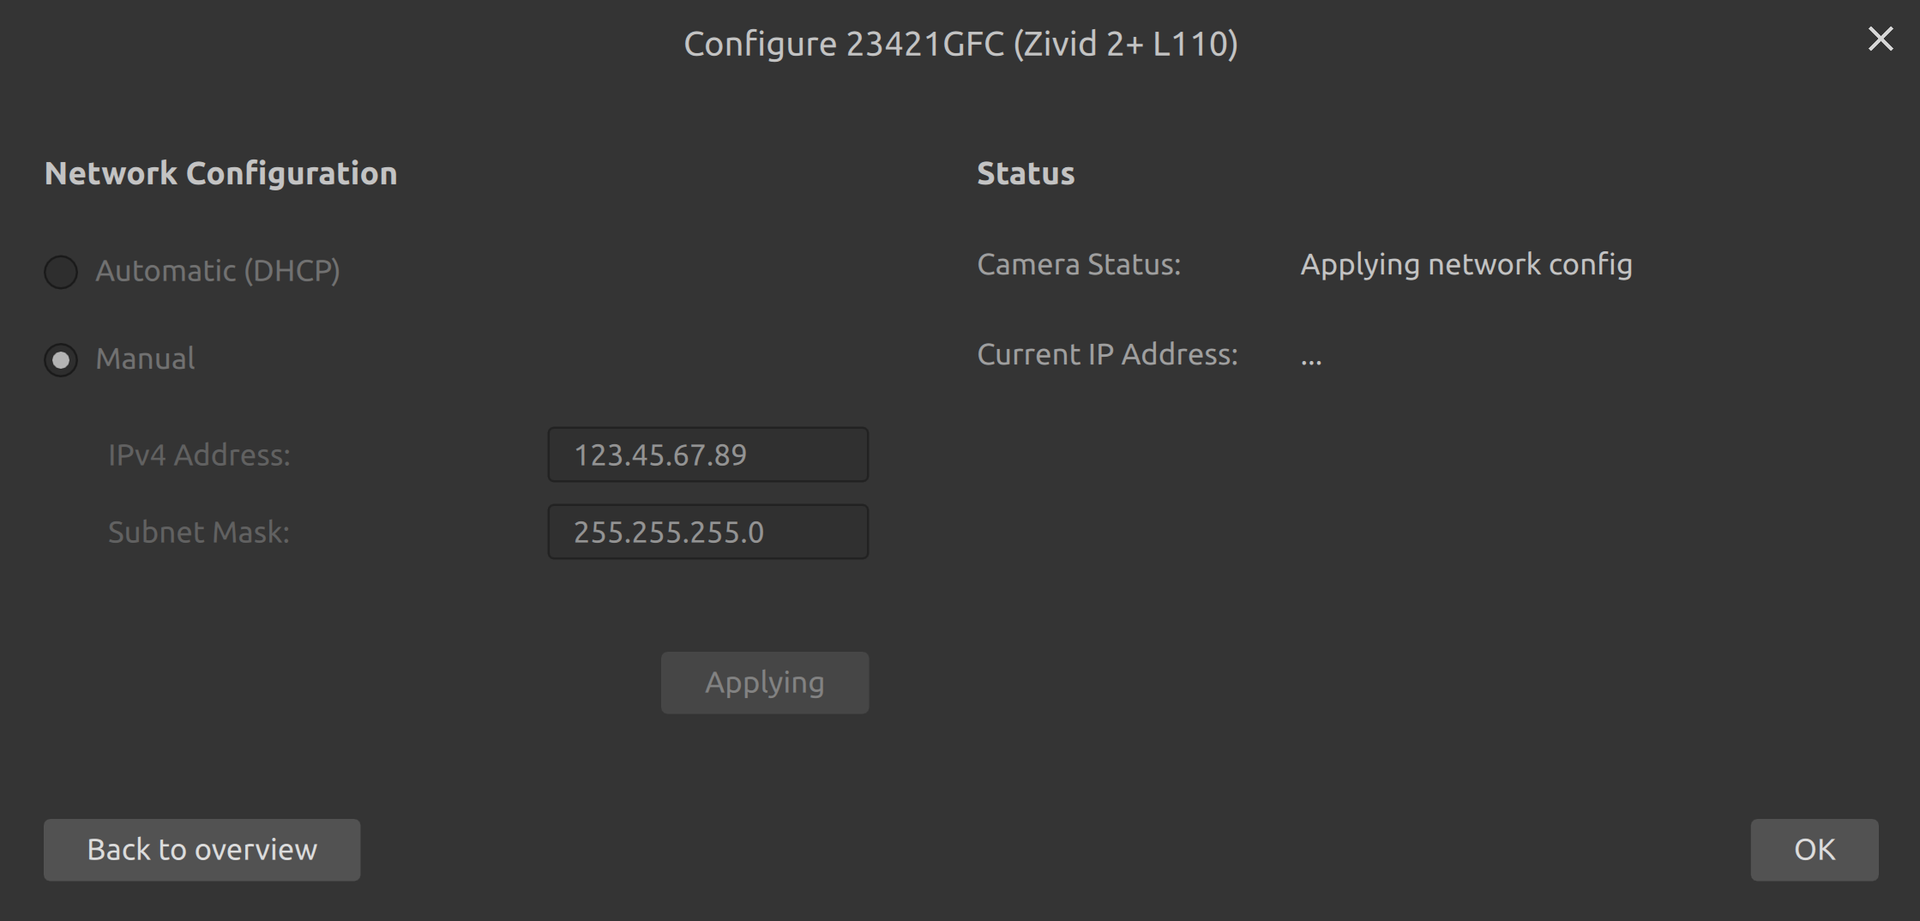Click the Network Configuration heading

220,173
